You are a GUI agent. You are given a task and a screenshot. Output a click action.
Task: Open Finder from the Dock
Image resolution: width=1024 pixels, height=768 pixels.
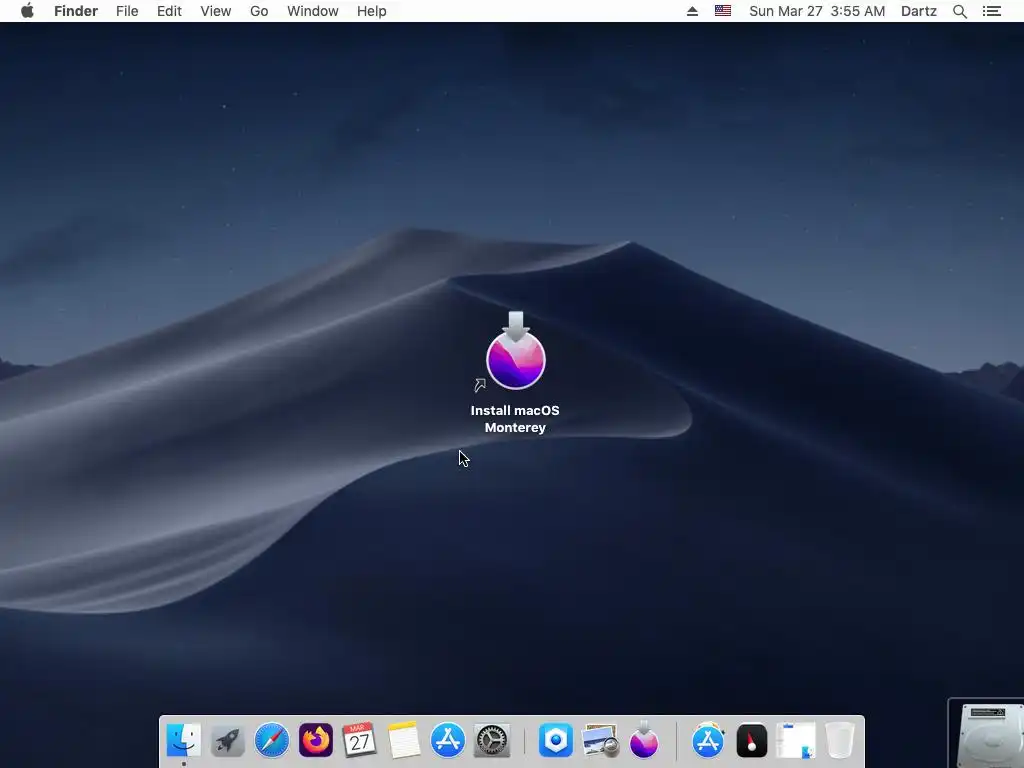tap(184, 741)
